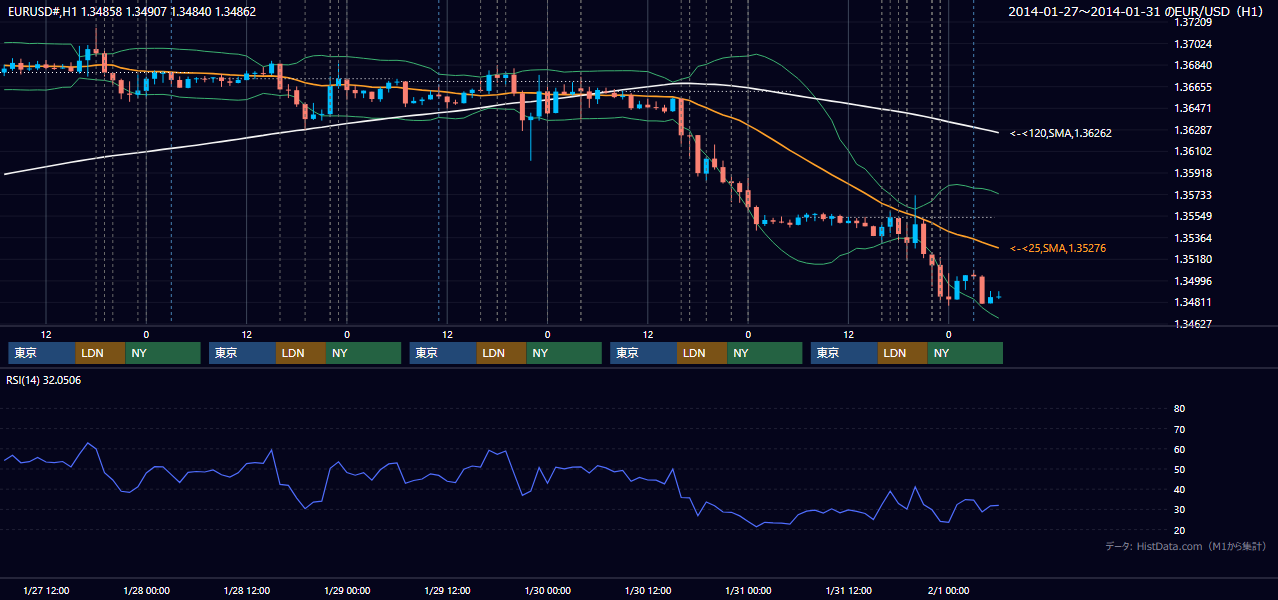The height and width of the screenshot is (600, 1278).
Task: Click RSI scale value 70
Action: pyautogui.click(x=1179, y=429)
